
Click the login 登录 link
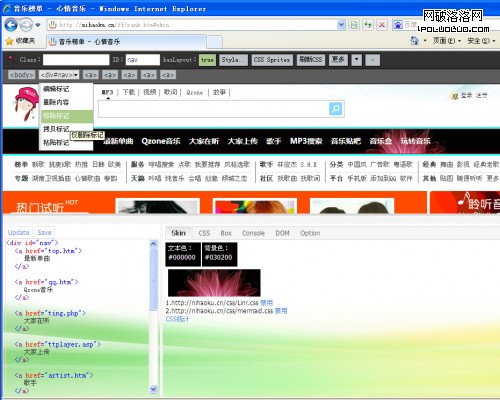[x=466, y=96]
